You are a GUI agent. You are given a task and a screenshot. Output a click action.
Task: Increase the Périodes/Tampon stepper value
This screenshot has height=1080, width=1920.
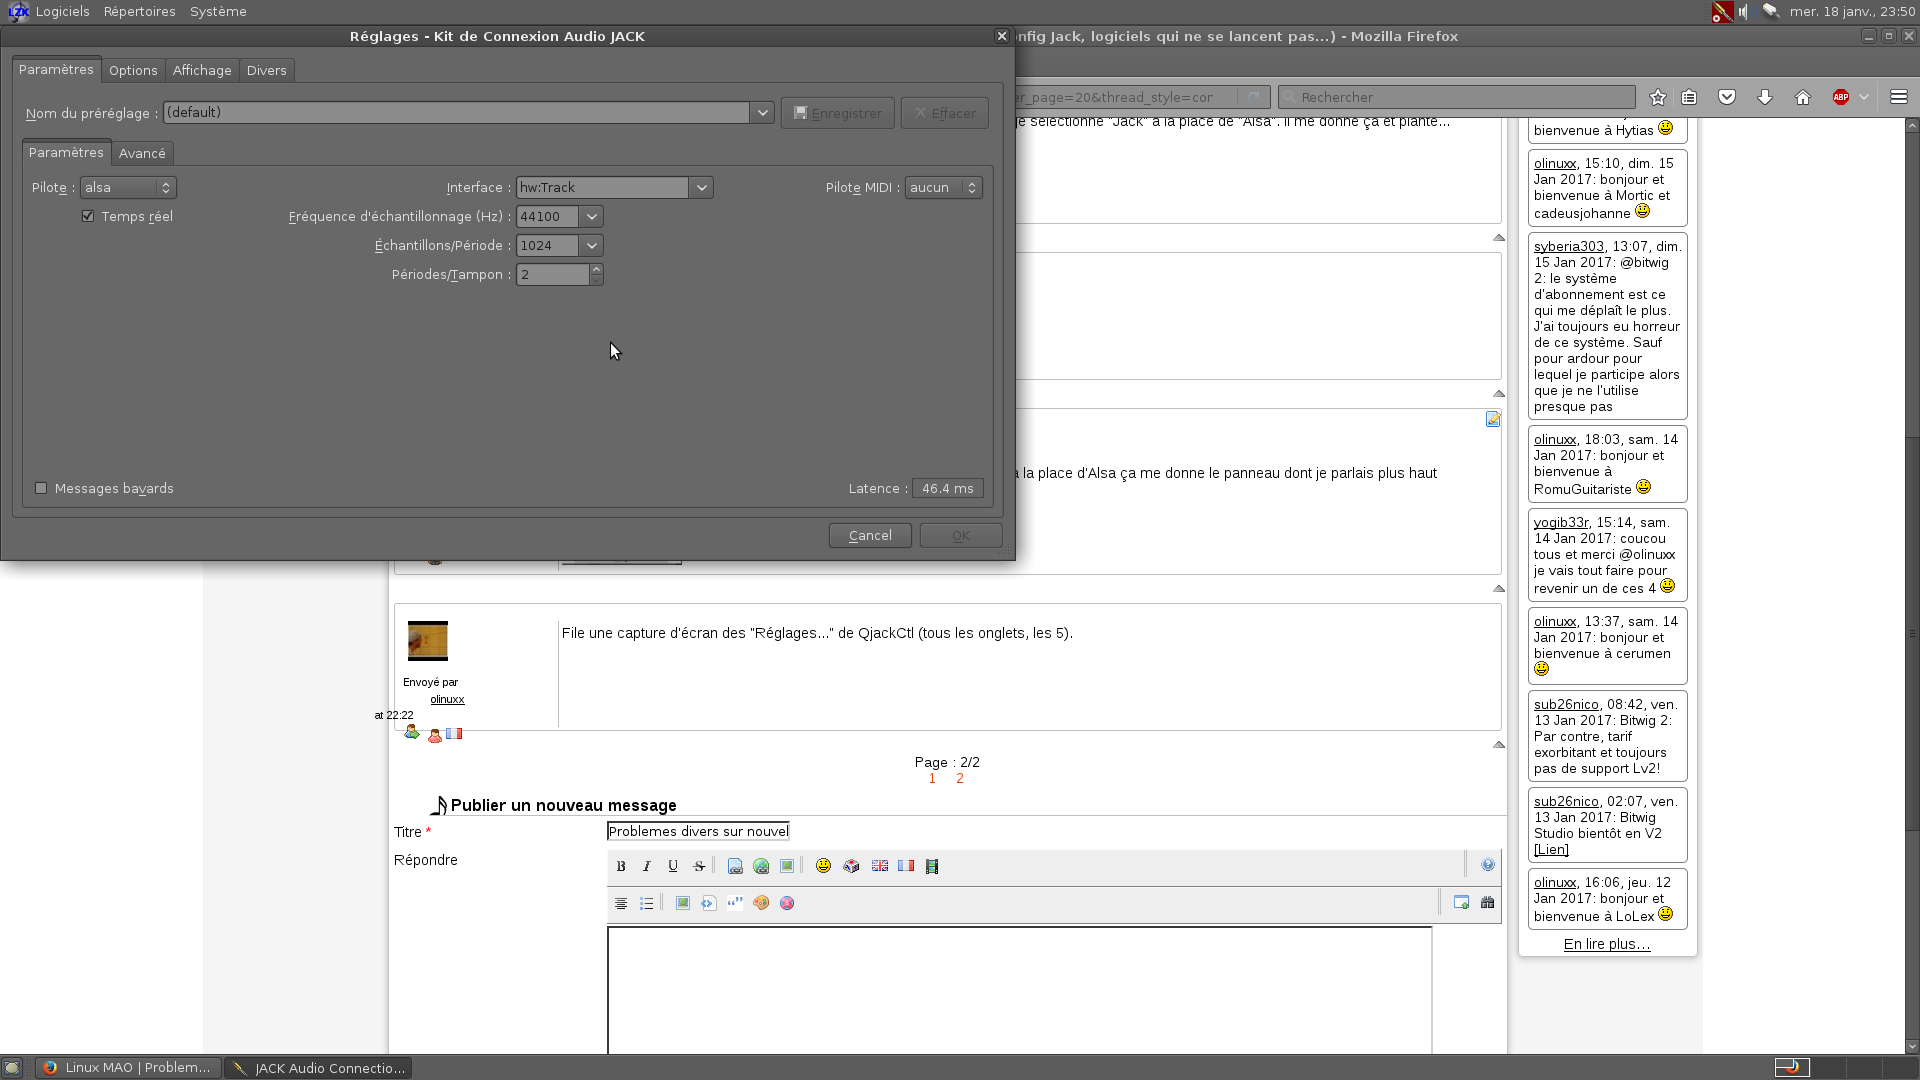pos(596,269)
